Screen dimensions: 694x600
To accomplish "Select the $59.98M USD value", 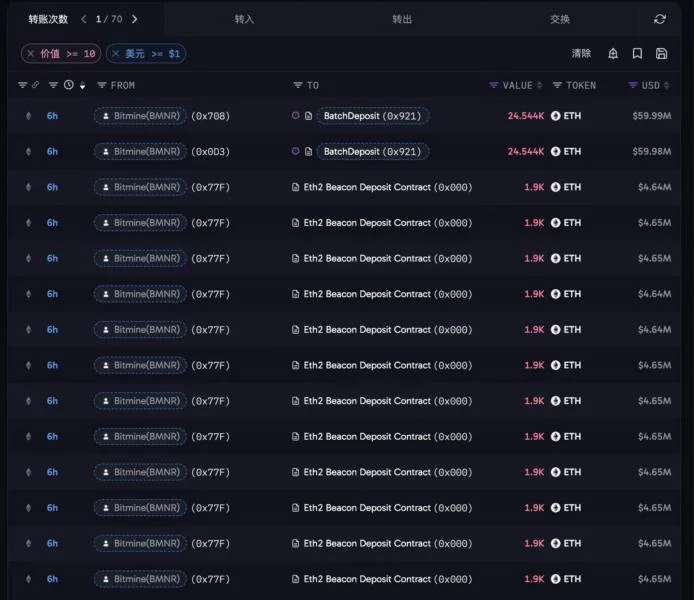I will [x=652, y=151].
